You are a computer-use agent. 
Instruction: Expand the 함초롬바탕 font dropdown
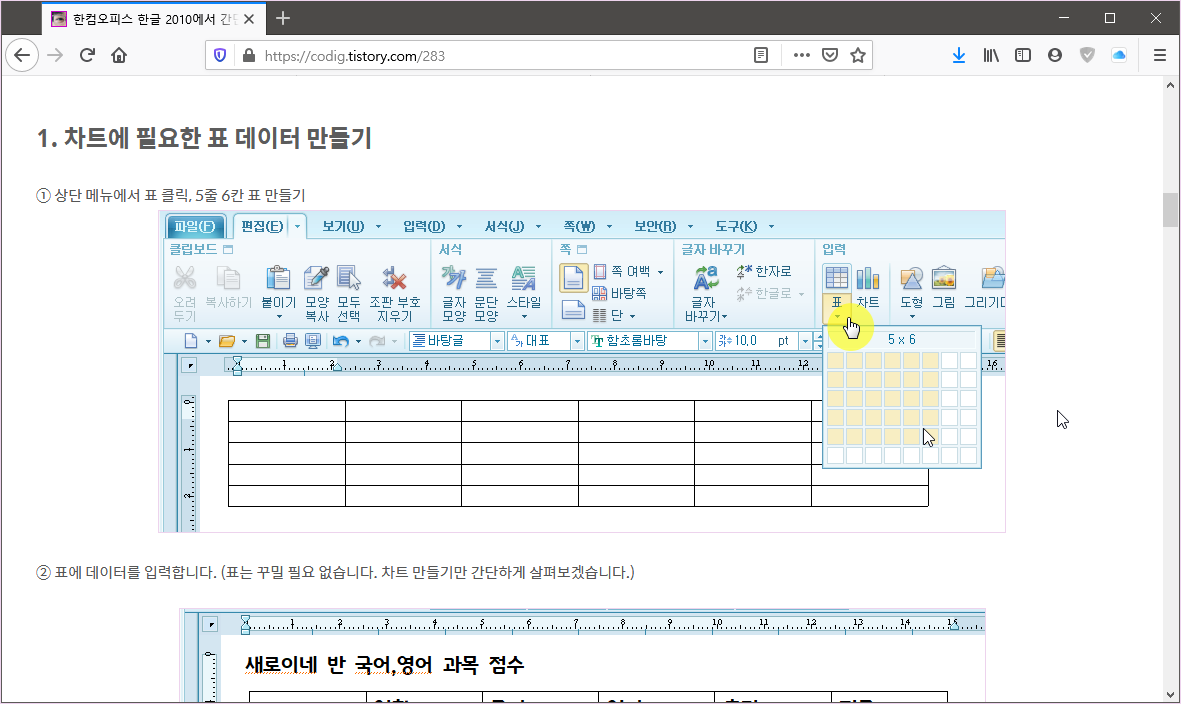point(705,341)
